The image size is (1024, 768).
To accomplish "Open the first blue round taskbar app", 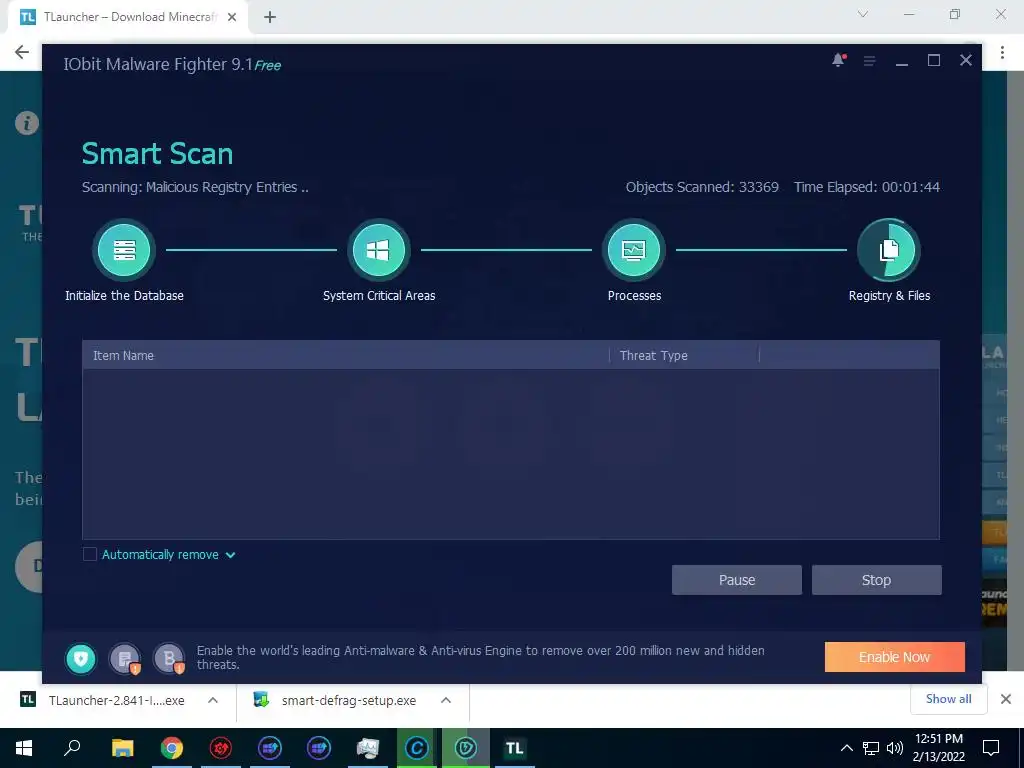I will tap(270, 748).
